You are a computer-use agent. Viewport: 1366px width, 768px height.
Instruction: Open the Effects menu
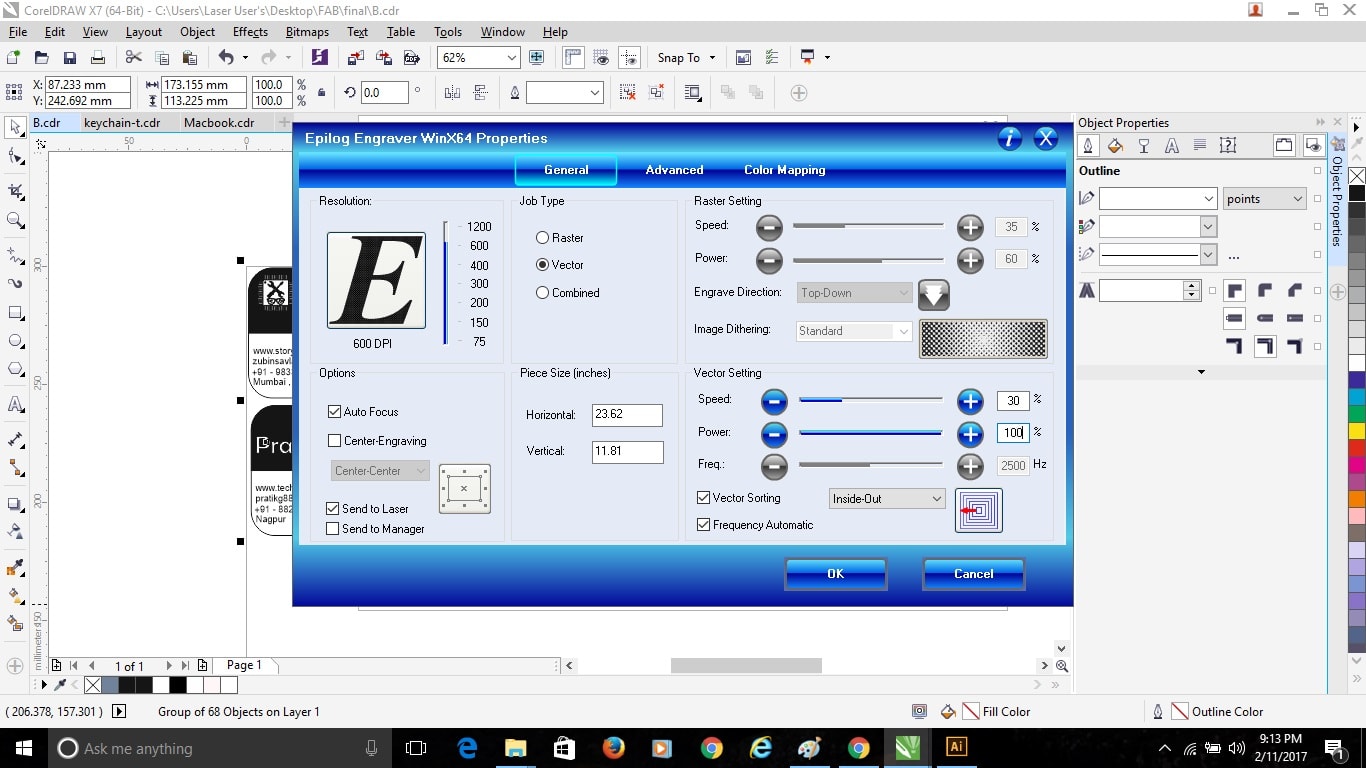[x=250, y=32]
